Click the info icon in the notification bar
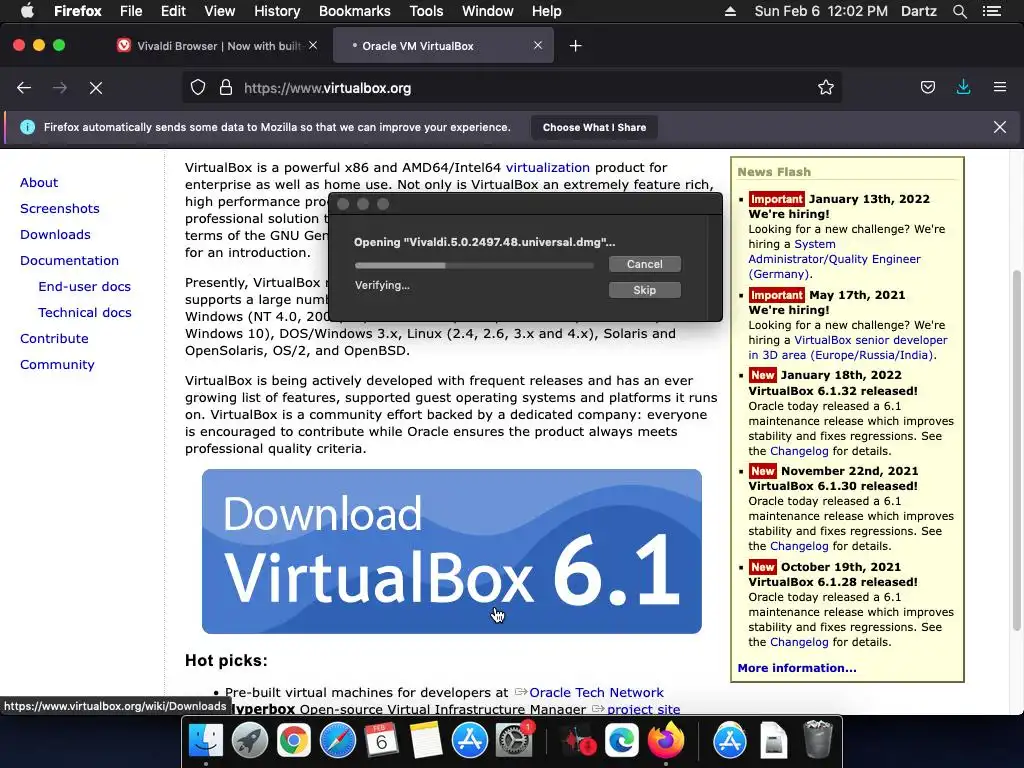 [x=27, y=127]
